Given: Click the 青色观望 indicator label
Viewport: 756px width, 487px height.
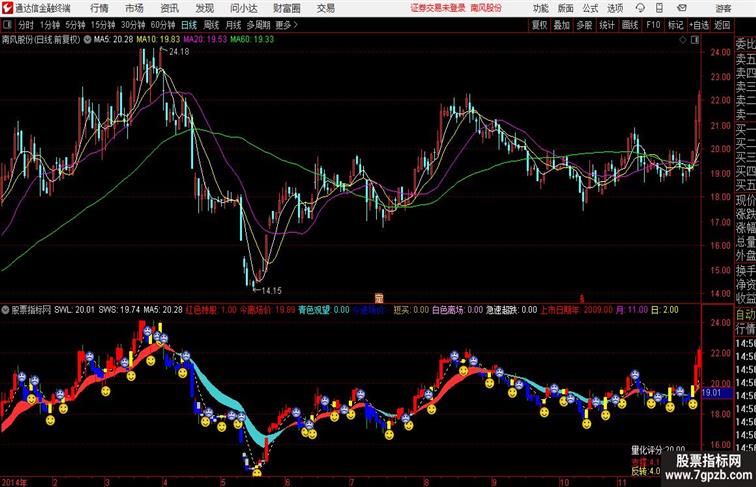Looking at the screenshot, I should point(314,310).
